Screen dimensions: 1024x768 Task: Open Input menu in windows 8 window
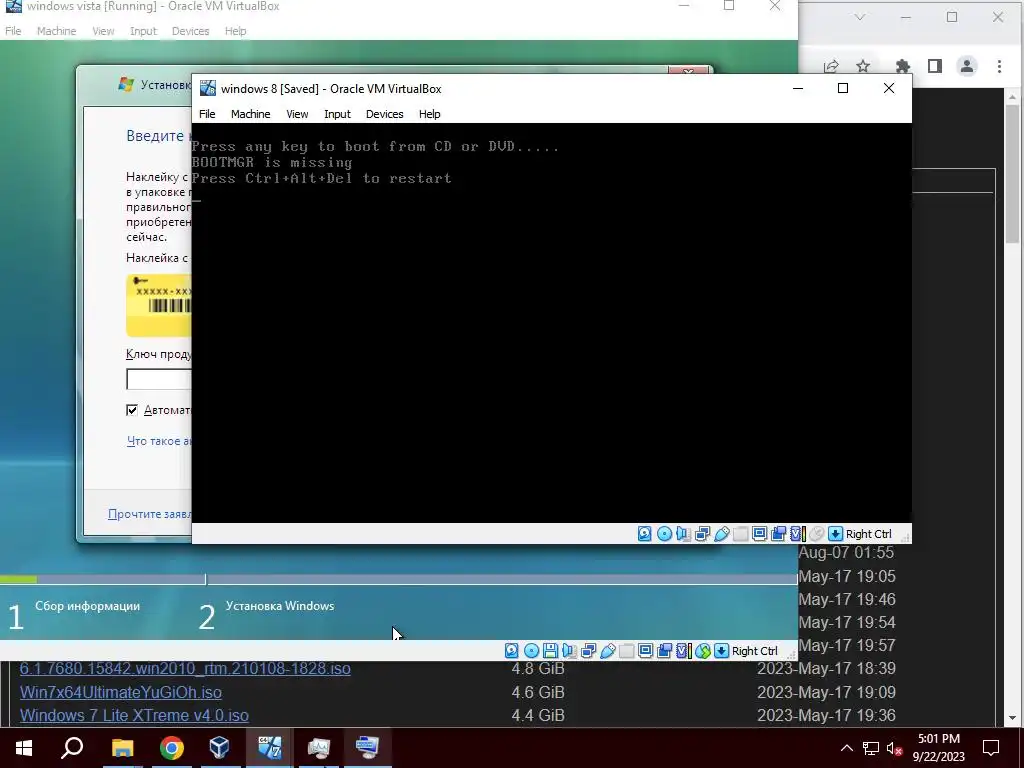337,114
